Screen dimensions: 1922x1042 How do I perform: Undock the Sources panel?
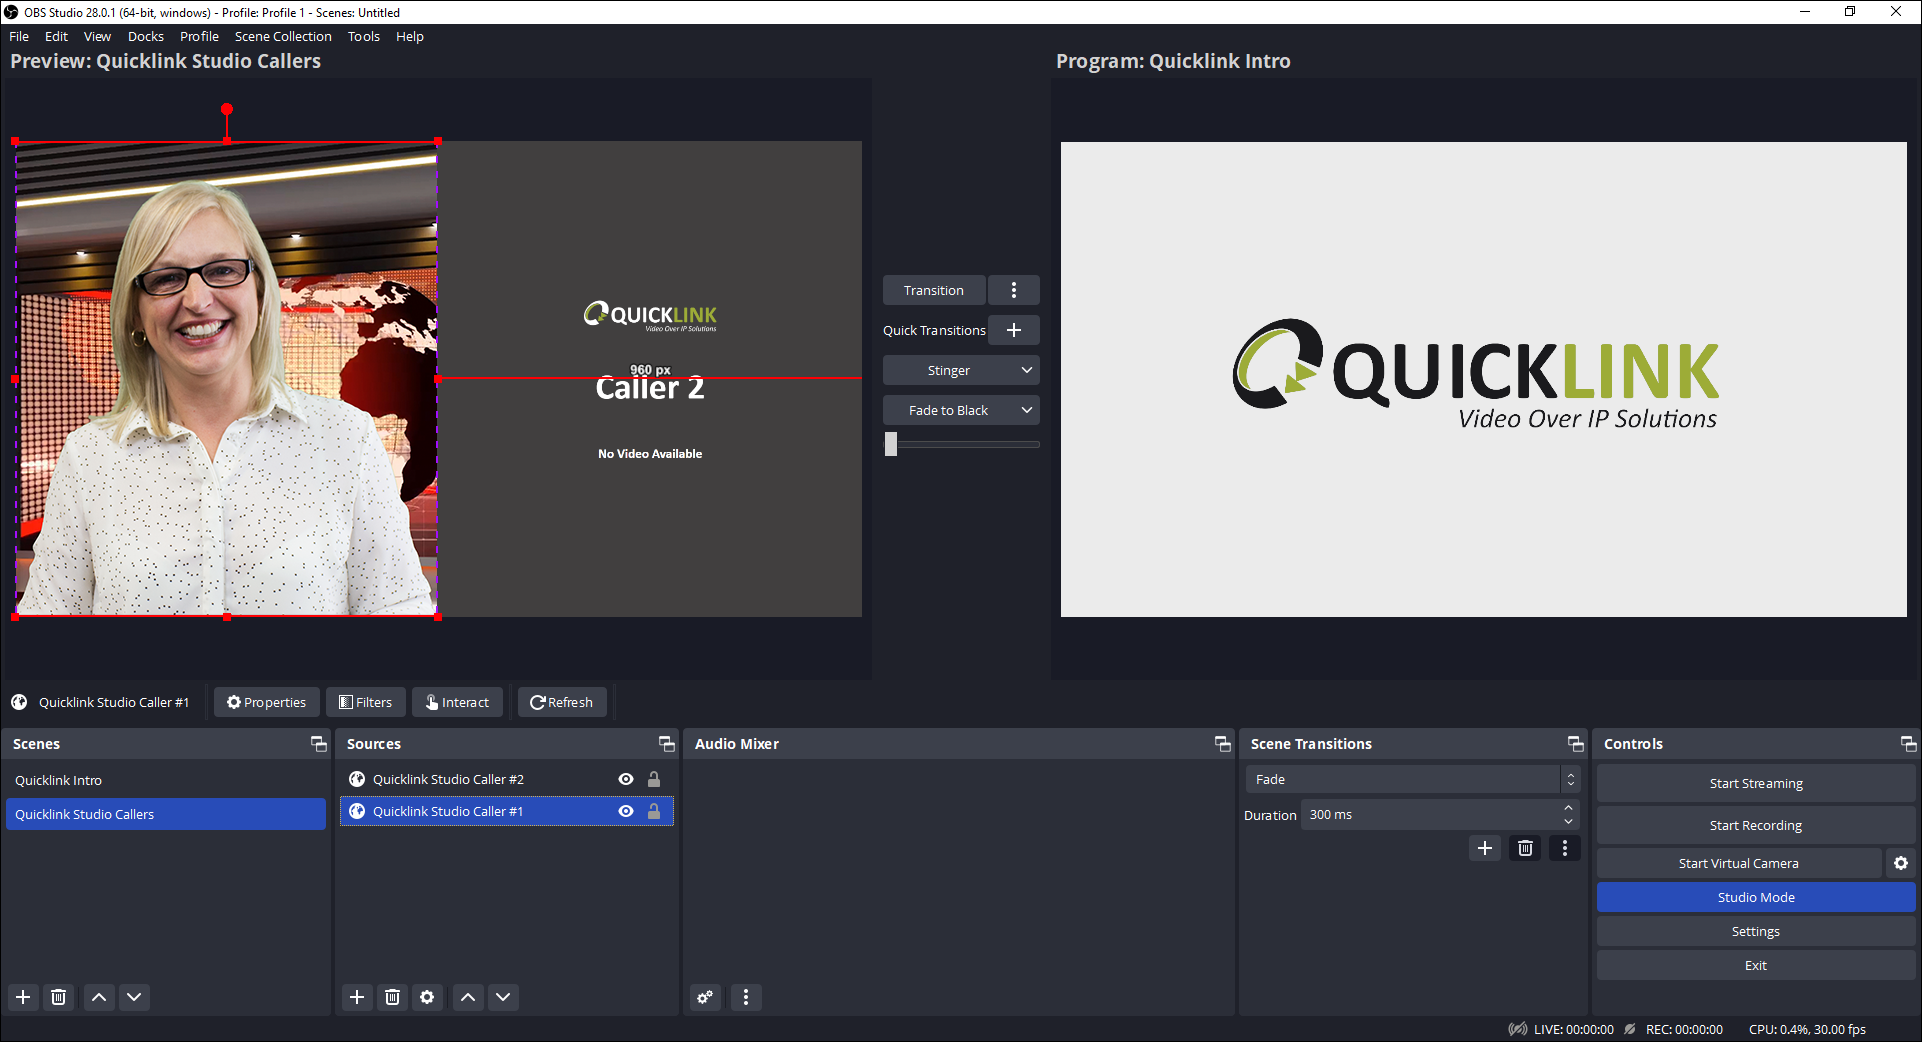tap(666, 744)
